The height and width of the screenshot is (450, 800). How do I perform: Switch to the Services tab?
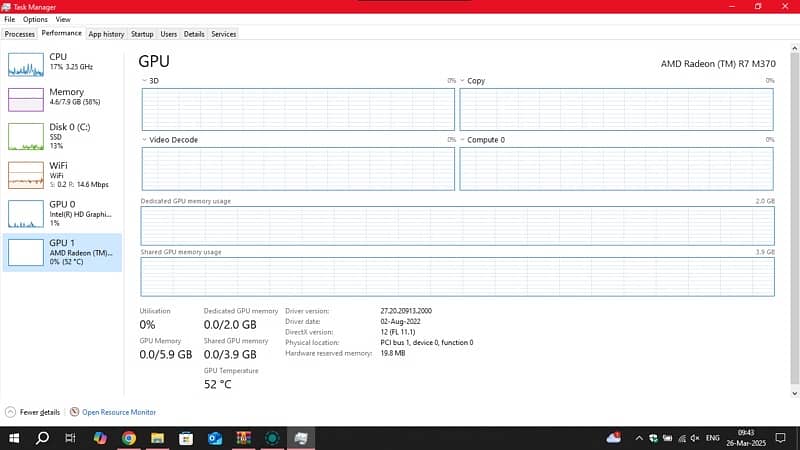click(x=223, y=34)
